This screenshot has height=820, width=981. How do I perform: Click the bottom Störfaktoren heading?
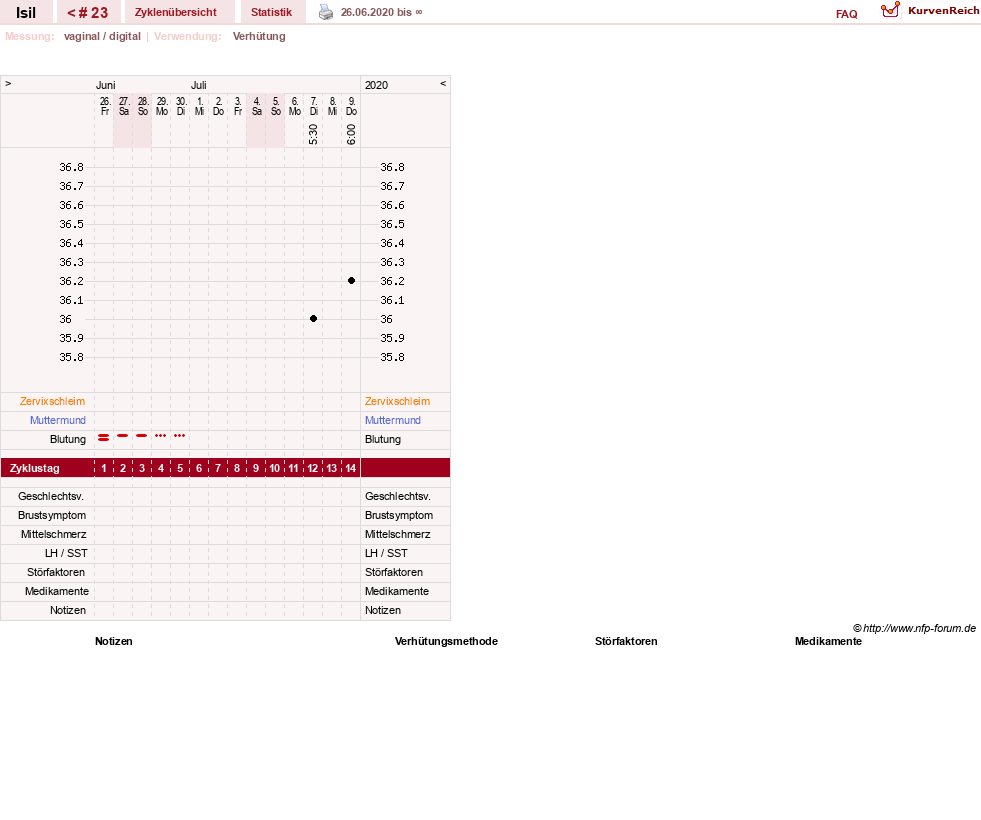(626, 641)
